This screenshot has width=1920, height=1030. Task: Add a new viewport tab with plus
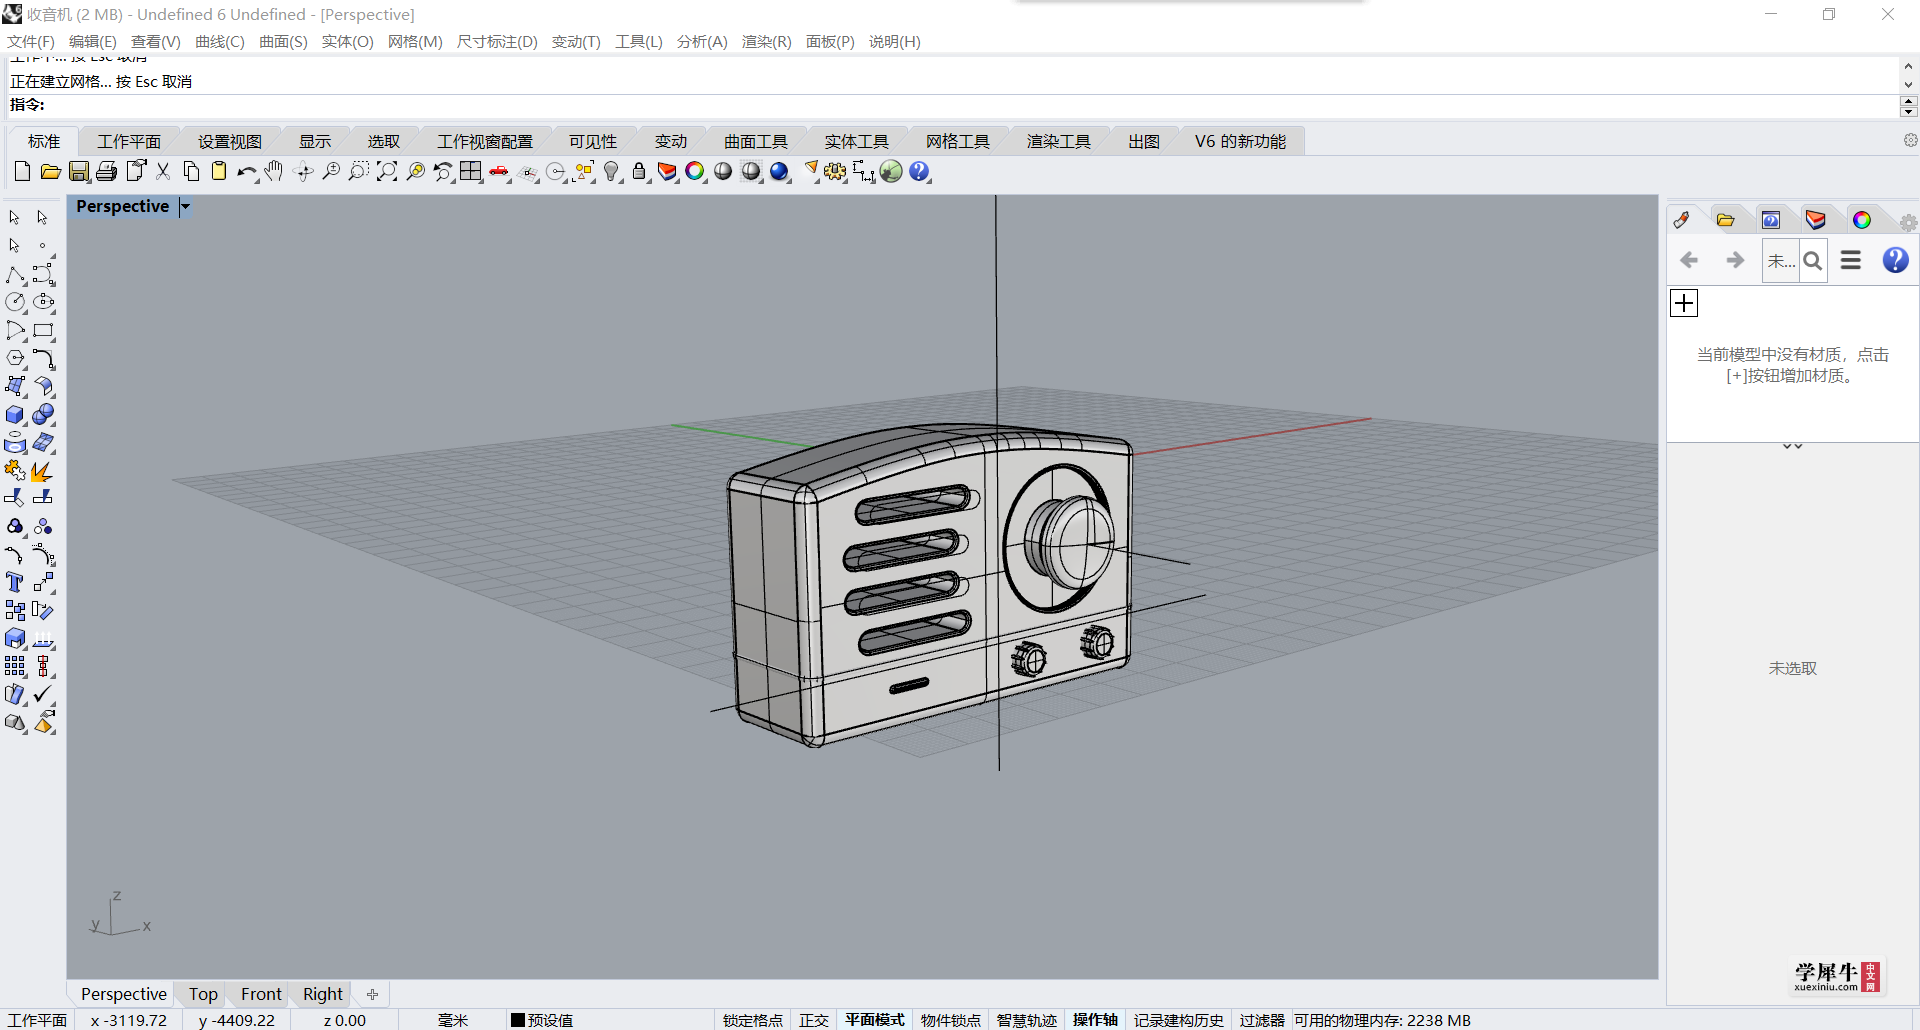(x=372, y=994)
